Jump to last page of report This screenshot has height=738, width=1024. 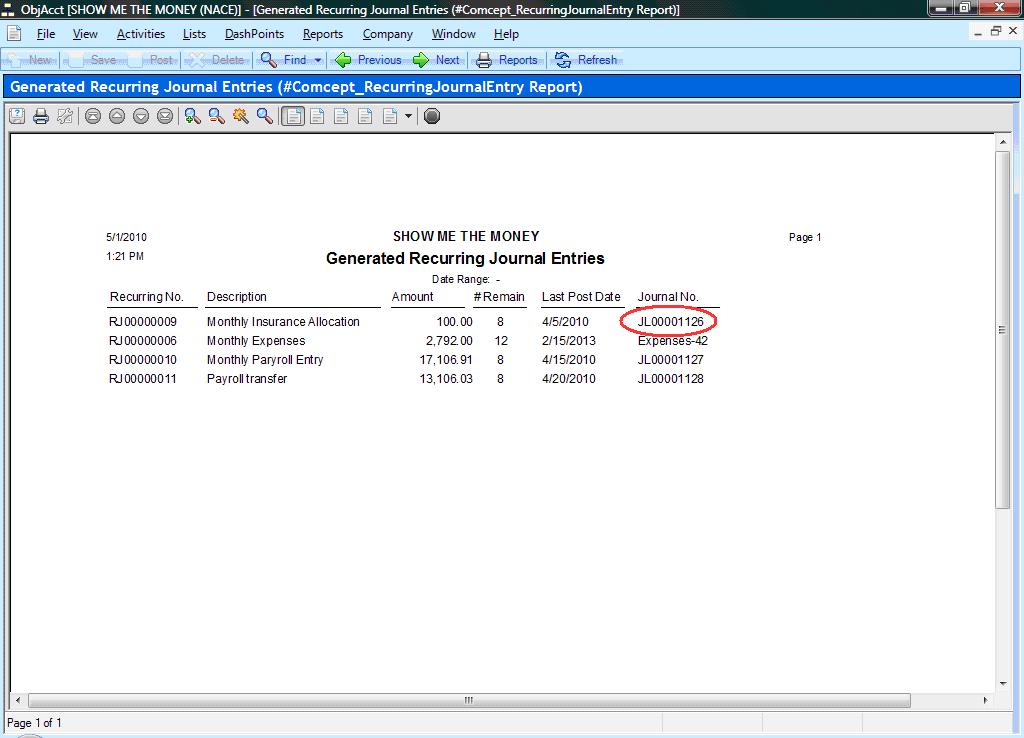tap(165, 116)
